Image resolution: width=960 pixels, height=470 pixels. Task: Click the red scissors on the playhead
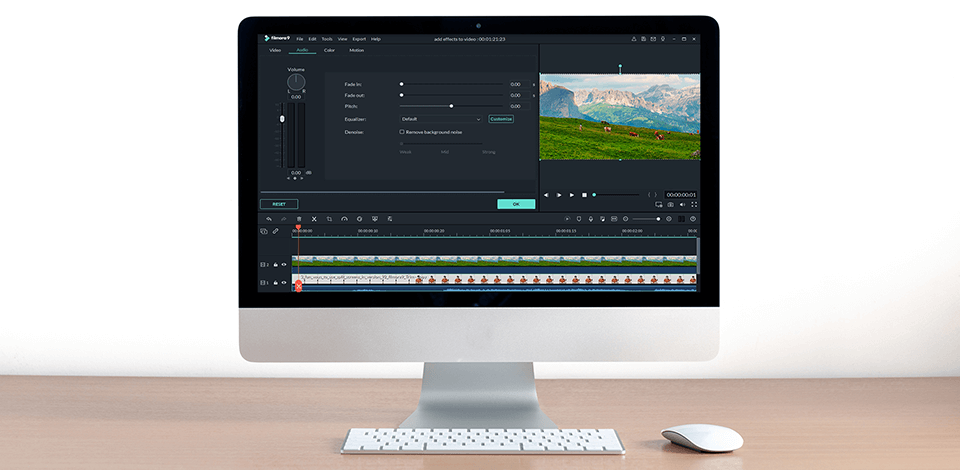(299, 286)
